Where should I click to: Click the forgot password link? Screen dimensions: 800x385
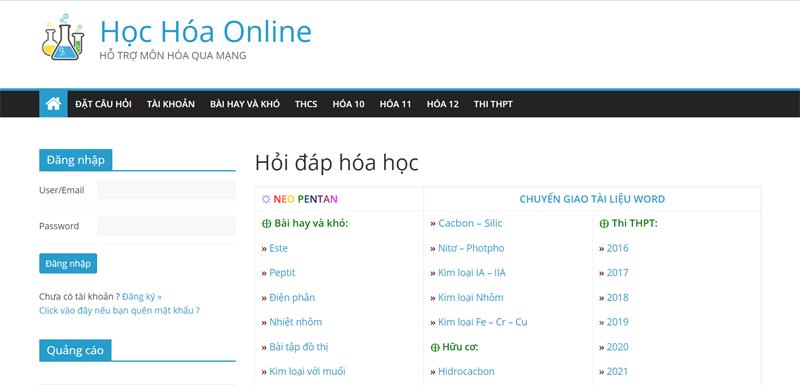(119, 310)
